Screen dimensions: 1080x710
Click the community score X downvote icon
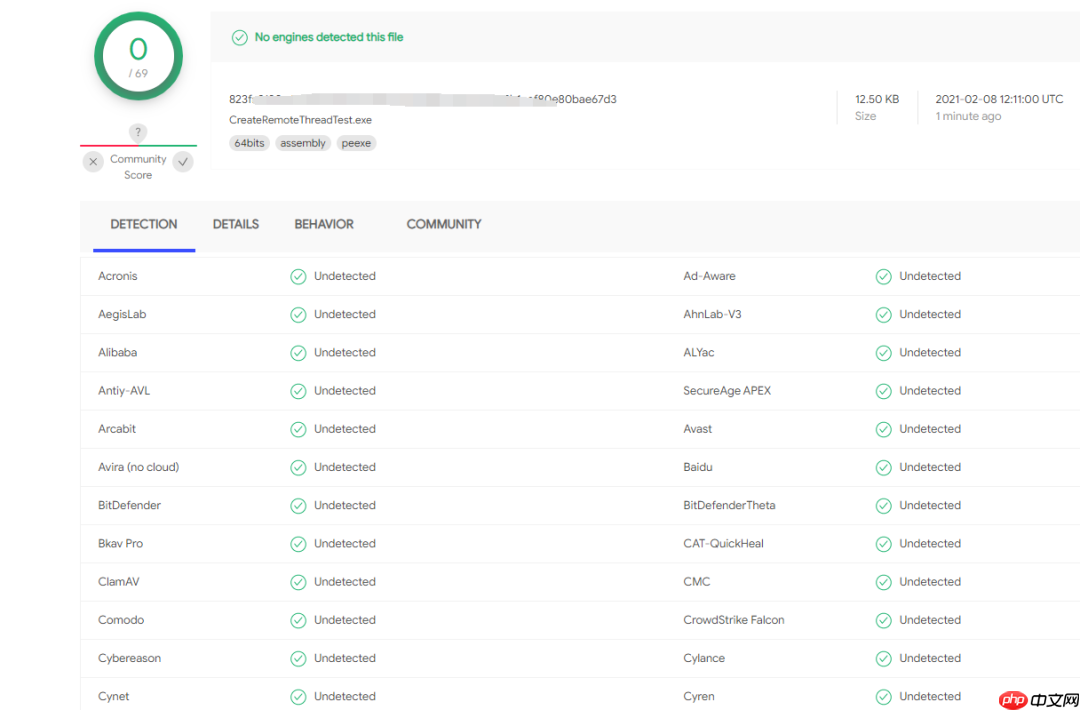tap(93, 161)
